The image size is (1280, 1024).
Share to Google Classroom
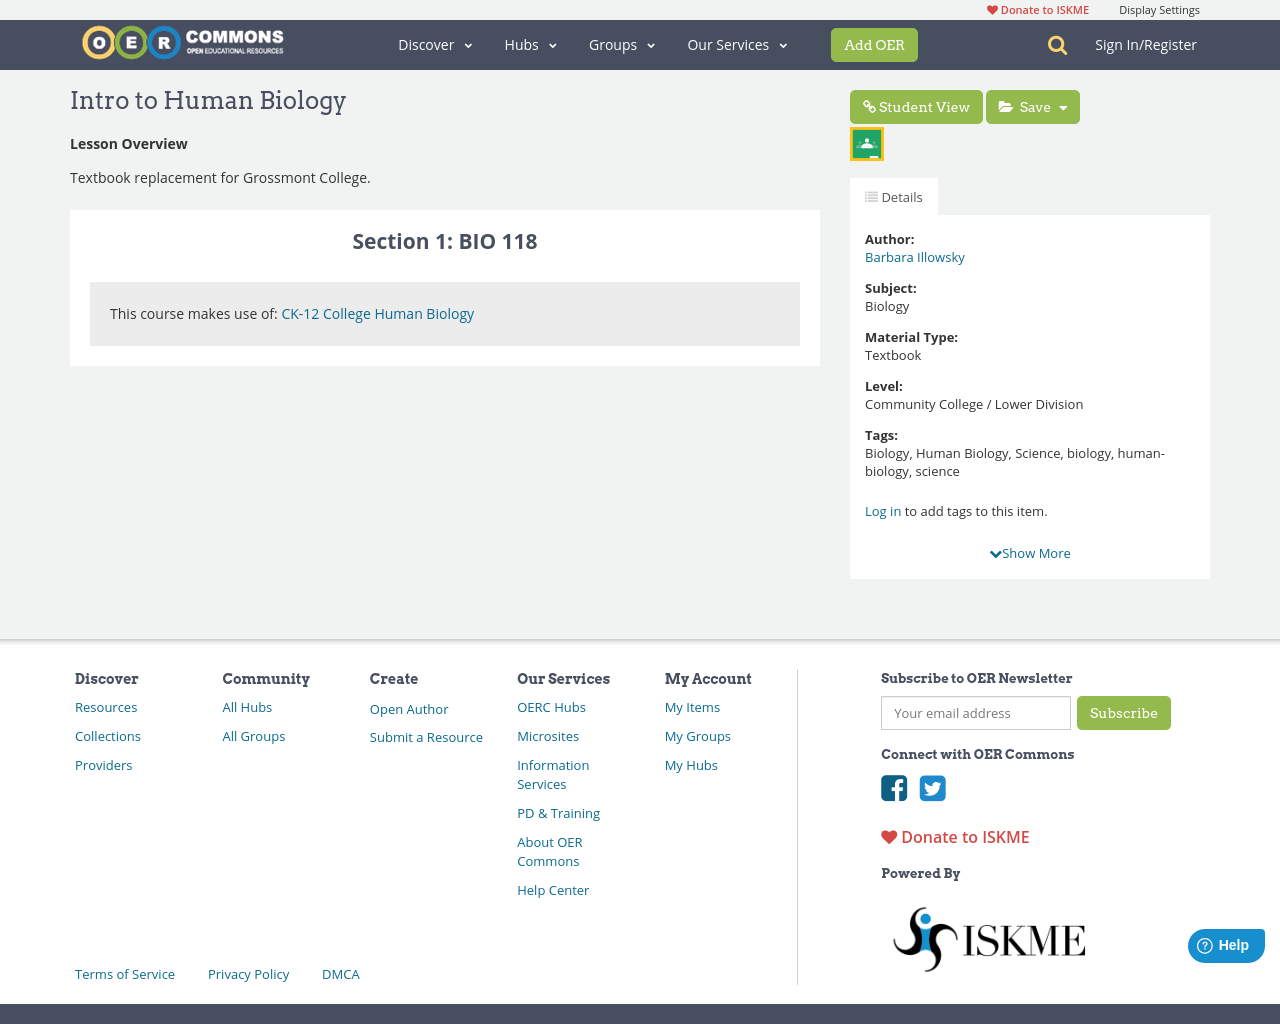point(866,143)
